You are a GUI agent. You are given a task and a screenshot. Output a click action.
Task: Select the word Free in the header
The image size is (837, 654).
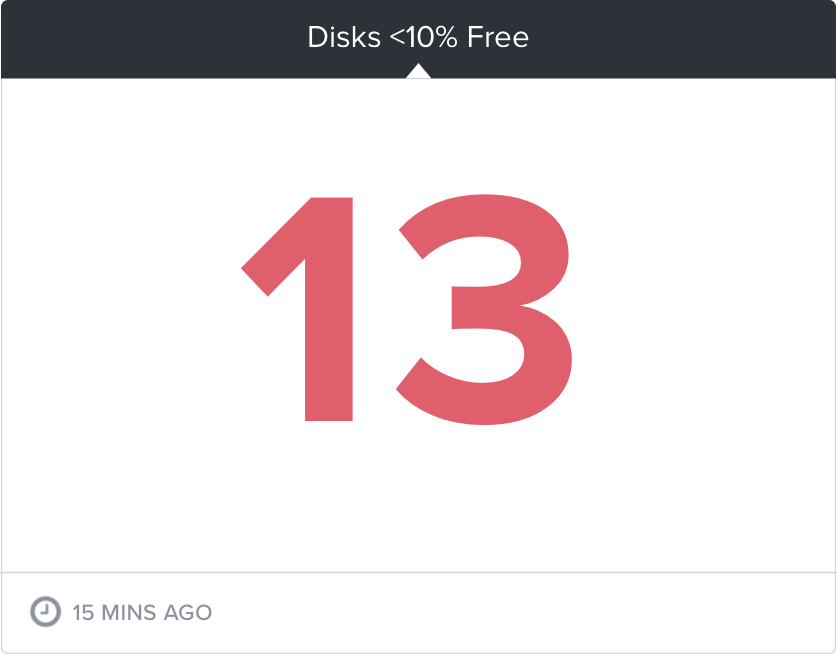click(x=498, y=37)
